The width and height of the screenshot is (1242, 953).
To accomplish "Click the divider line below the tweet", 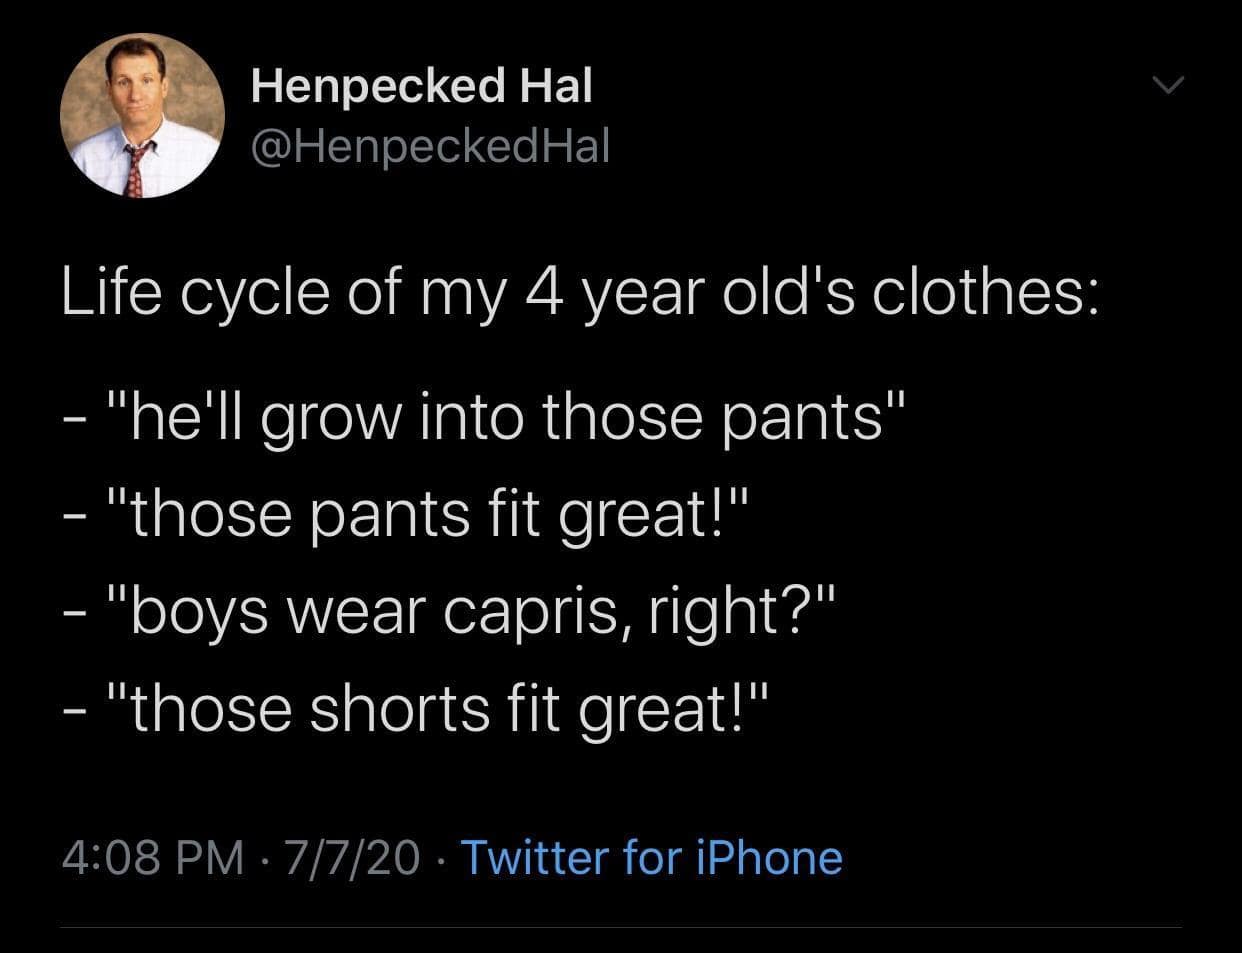I will pos(620,927).
